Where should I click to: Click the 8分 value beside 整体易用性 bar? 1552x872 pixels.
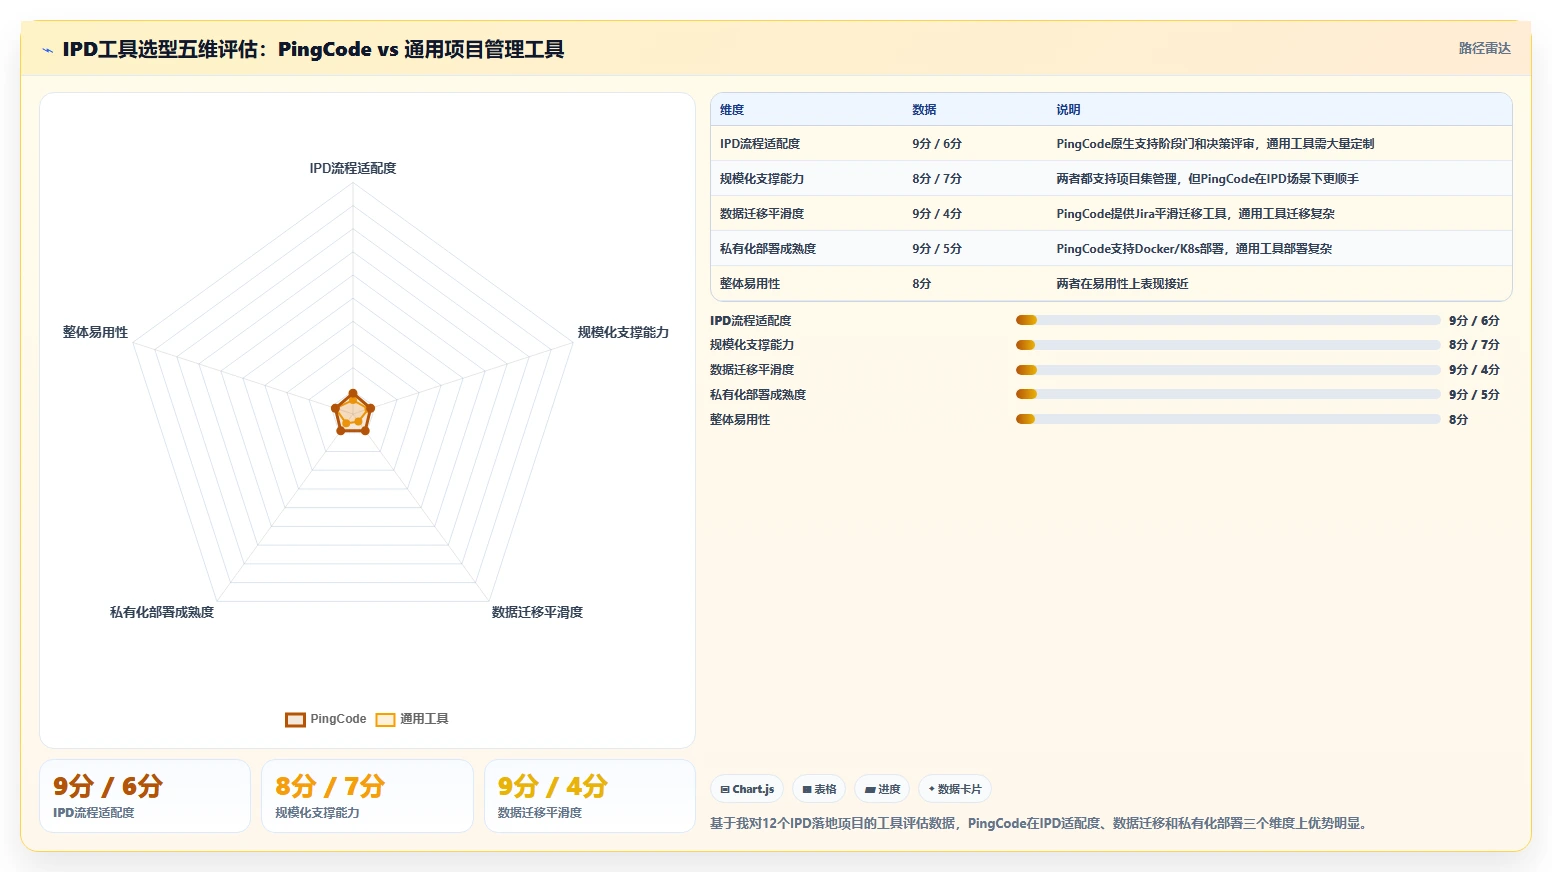pos(1458,420)
